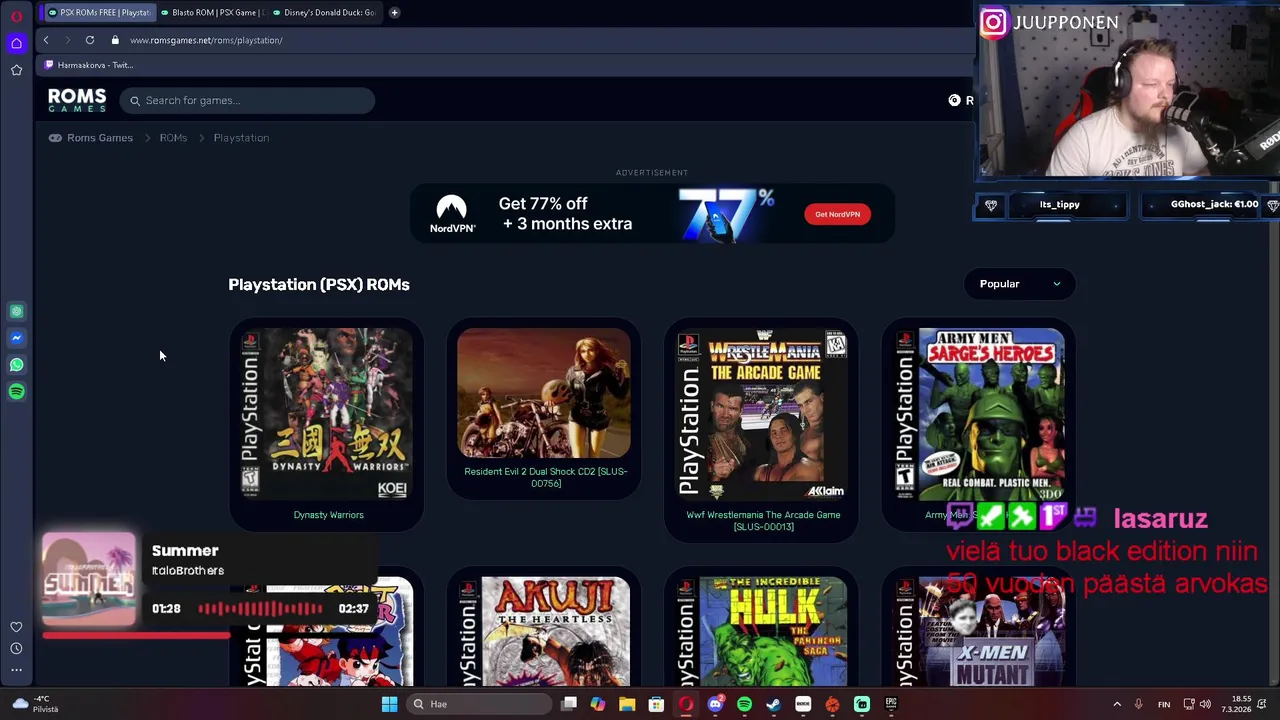Open Spotify from the Opera sidebar
This screenshot has height=720, width=1280.
(16, 392)
